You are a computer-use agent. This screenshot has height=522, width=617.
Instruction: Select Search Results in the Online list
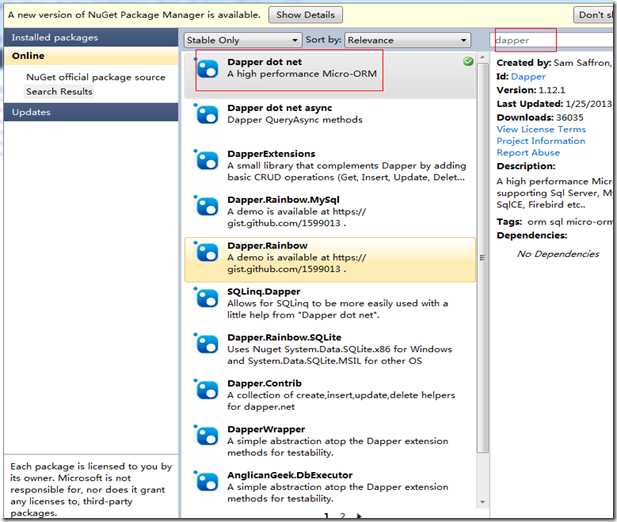[59, 91]
